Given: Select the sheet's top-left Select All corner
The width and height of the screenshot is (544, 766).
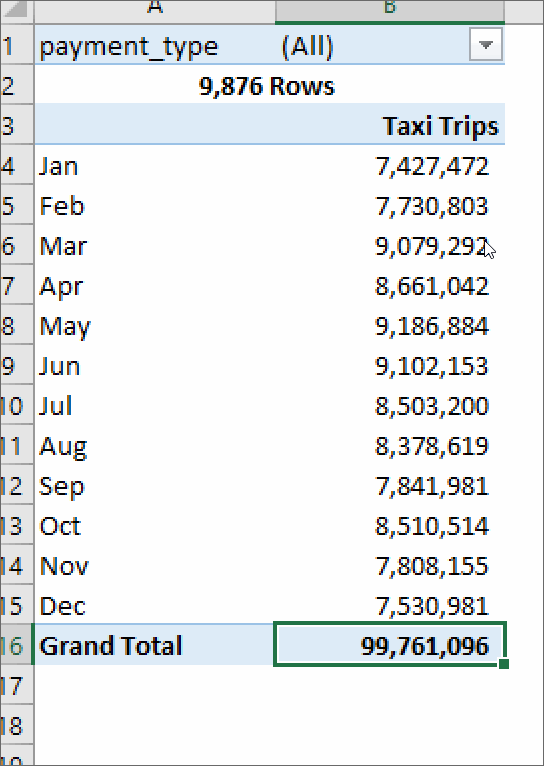Looking at the screenshot, I should [17, 11].
